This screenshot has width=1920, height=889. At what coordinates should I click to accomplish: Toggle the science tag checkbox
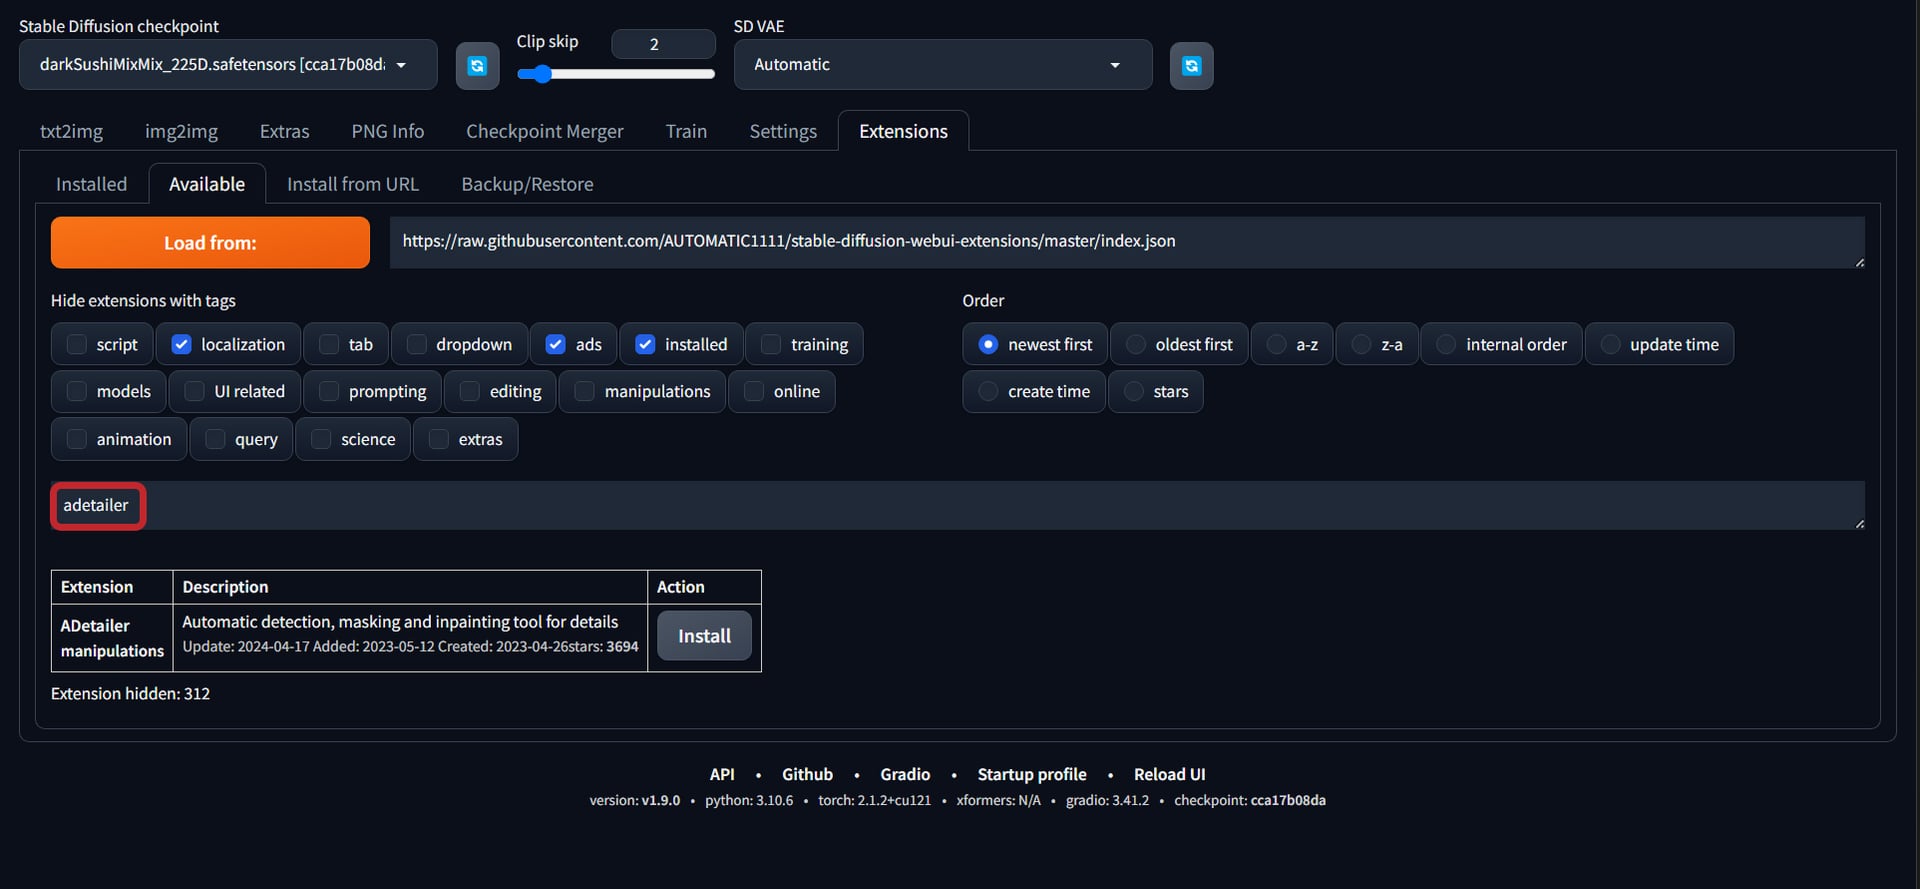pyautogui.click(x=321, y=439)
